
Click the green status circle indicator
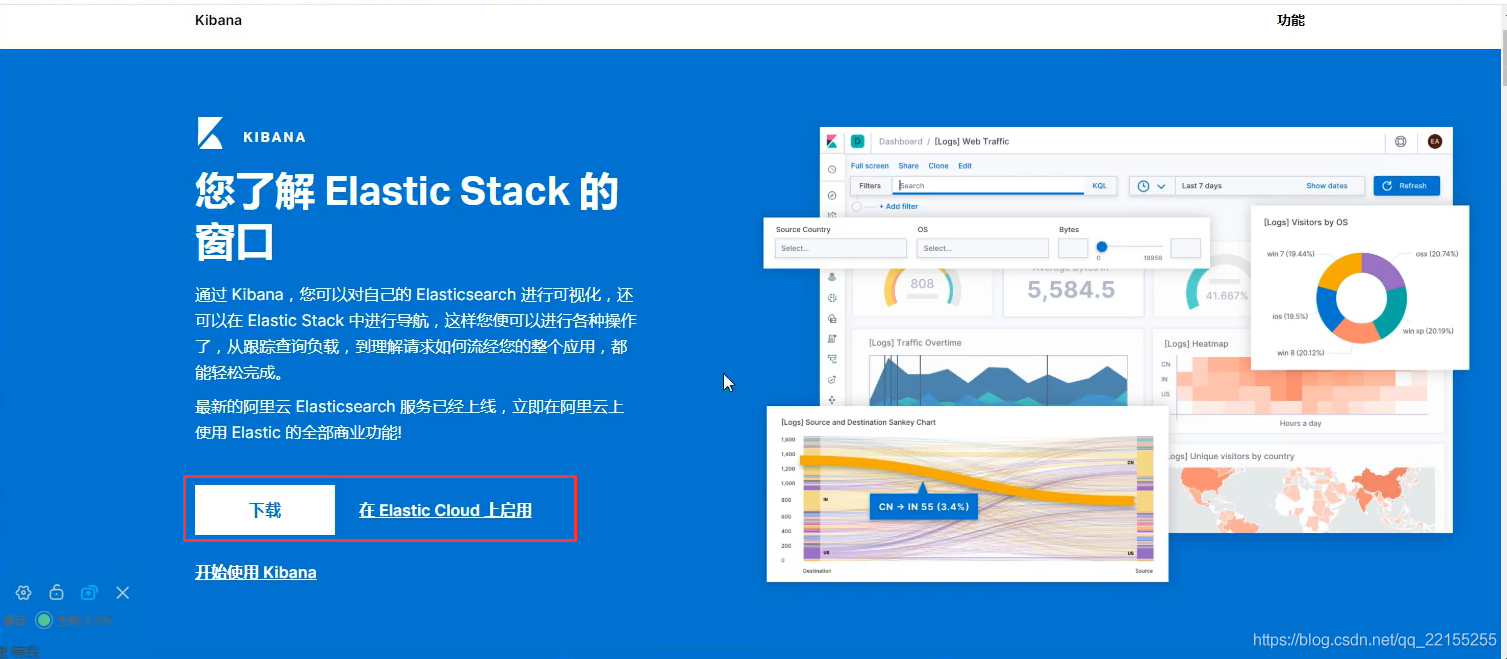[44, 620]
